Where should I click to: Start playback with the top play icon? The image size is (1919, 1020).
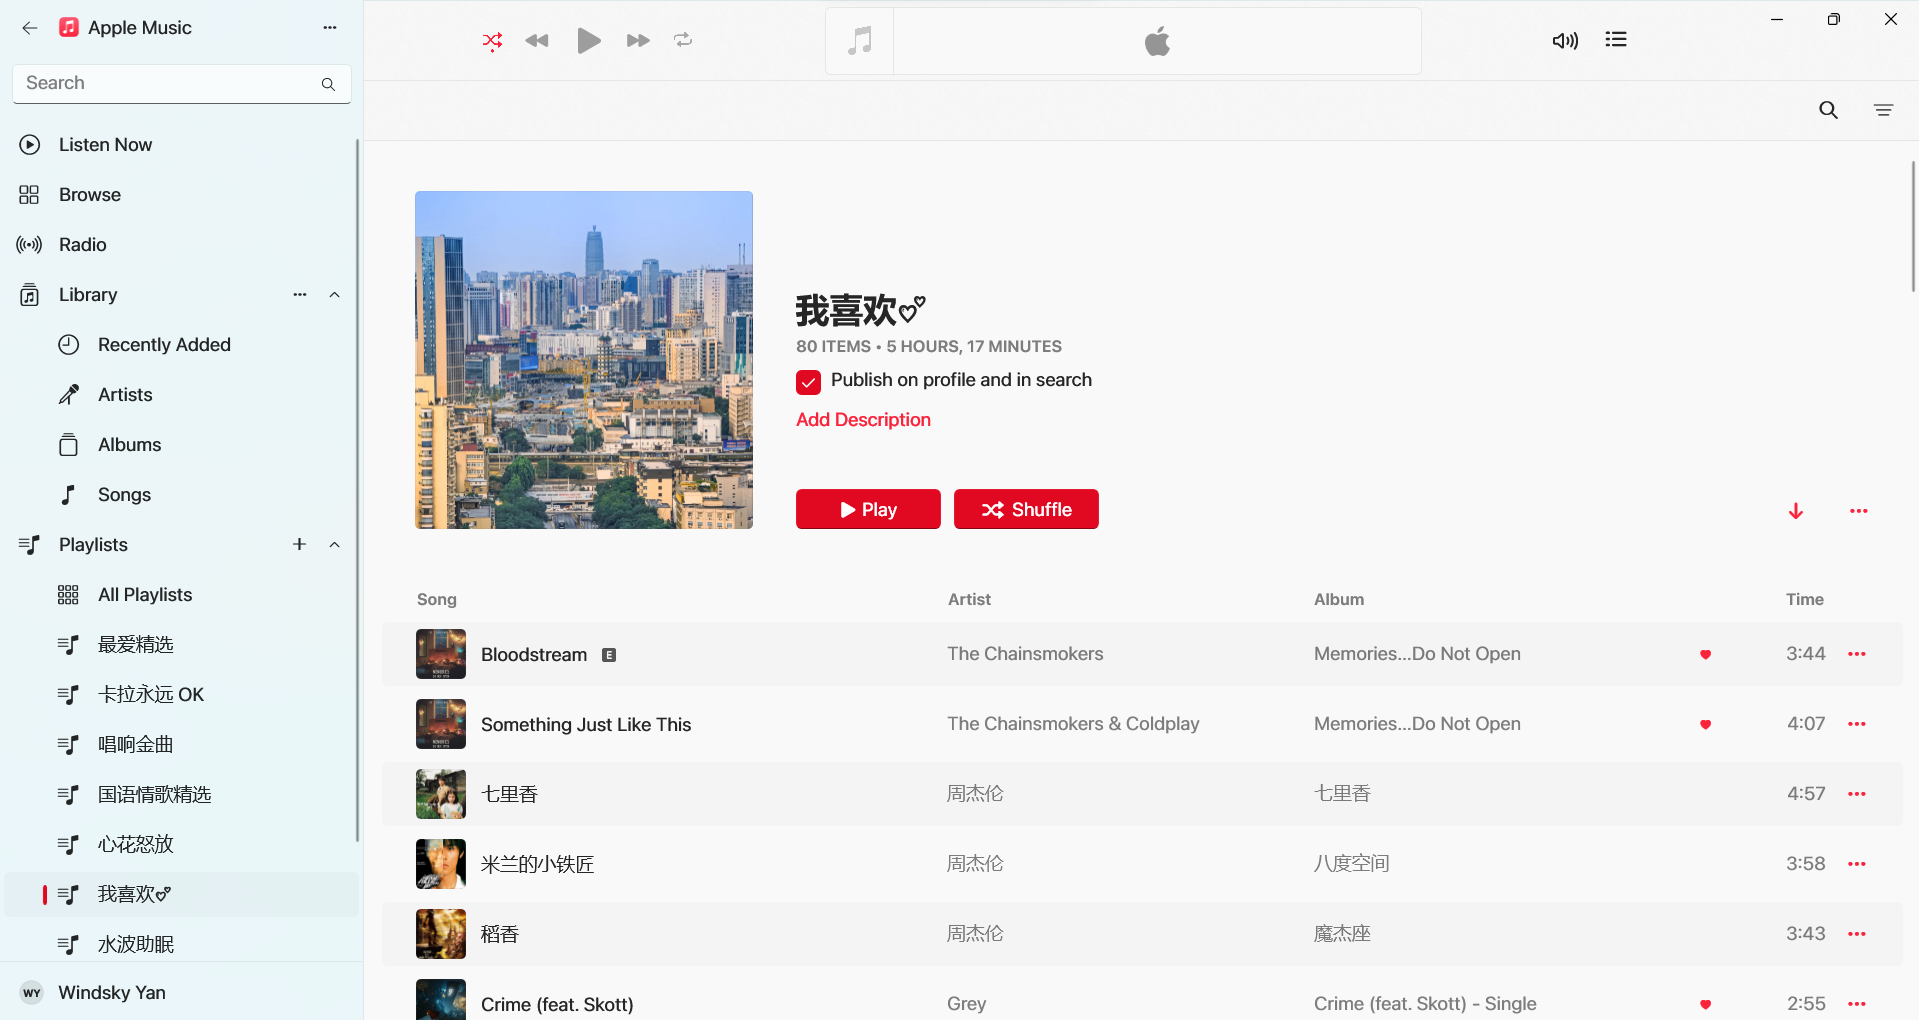click(x=589, y=41)
